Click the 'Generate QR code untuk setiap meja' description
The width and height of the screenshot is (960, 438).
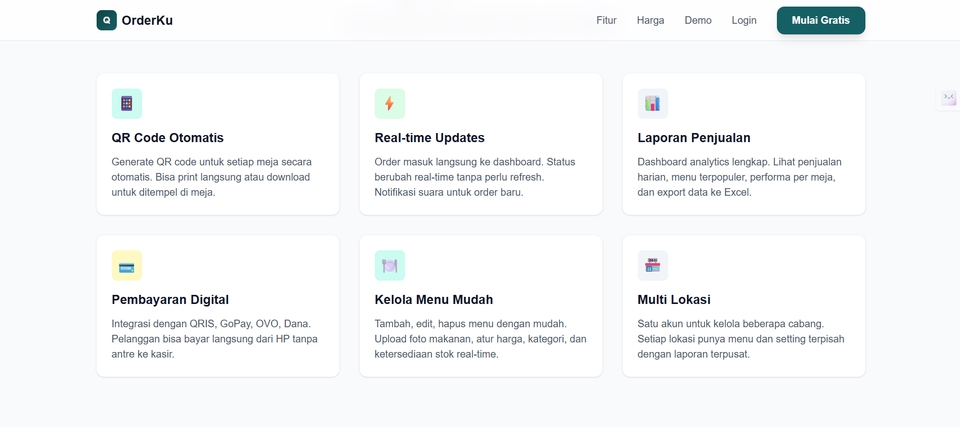(212, 177)
